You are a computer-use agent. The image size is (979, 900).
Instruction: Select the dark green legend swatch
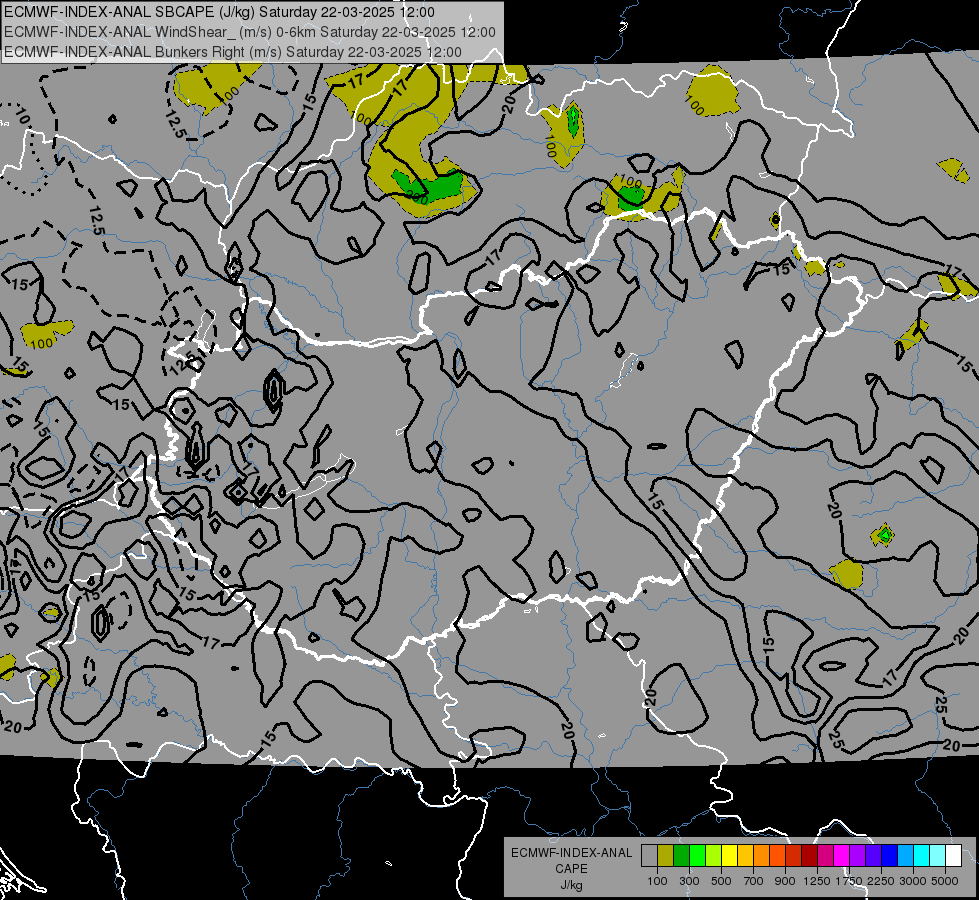tap(681, 856)
